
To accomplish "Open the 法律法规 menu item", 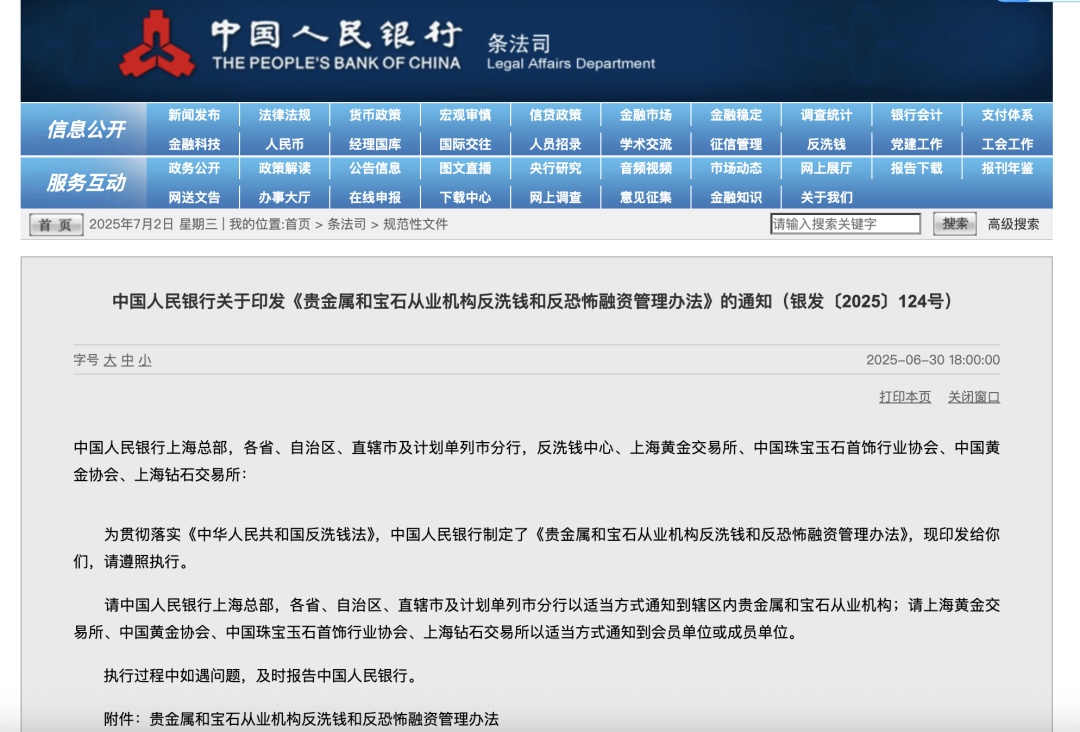I will tap(284, 115).
